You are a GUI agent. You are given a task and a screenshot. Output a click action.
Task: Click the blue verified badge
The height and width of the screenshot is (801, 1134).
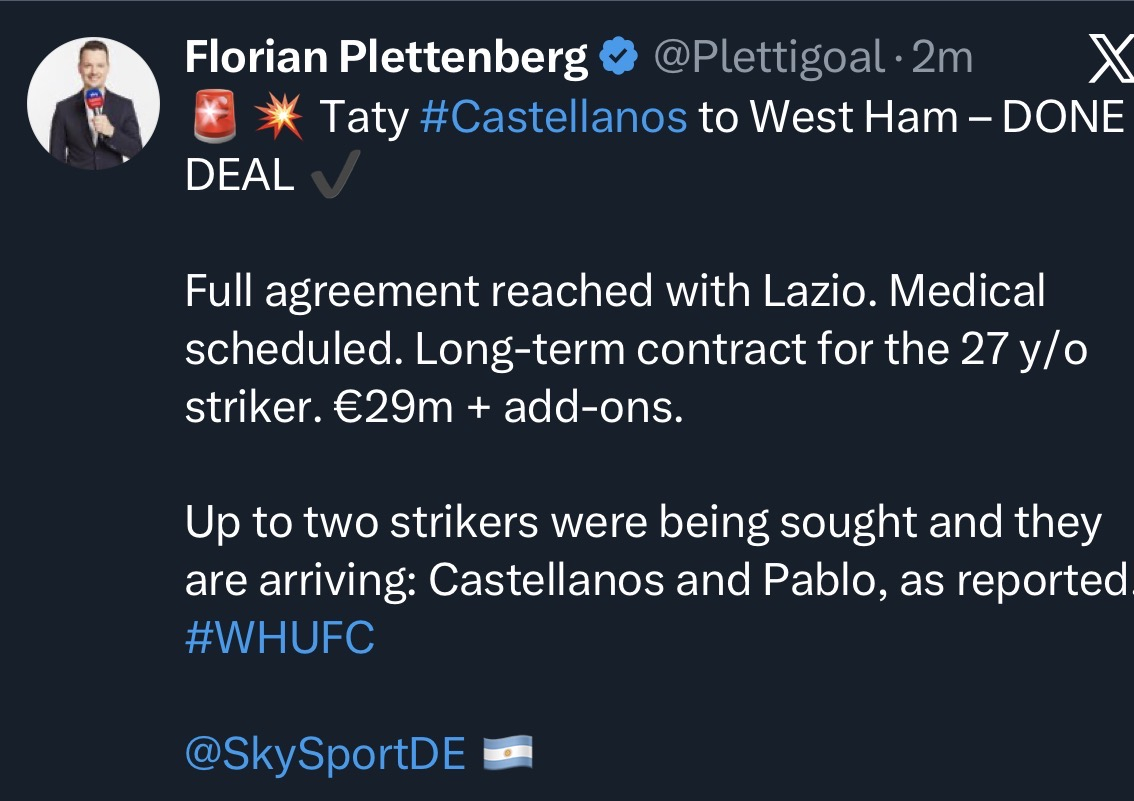[x=619, y=59]
